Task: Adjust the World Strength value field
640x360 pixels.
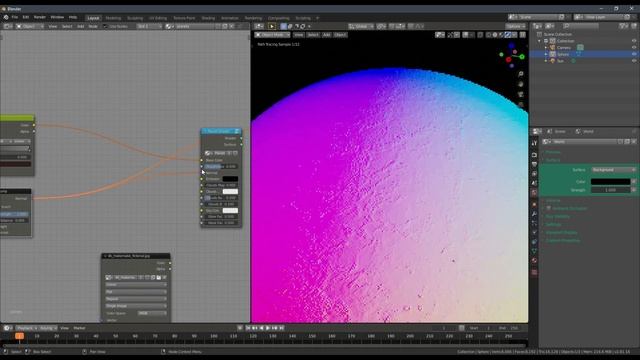Action: click(611, 190)
